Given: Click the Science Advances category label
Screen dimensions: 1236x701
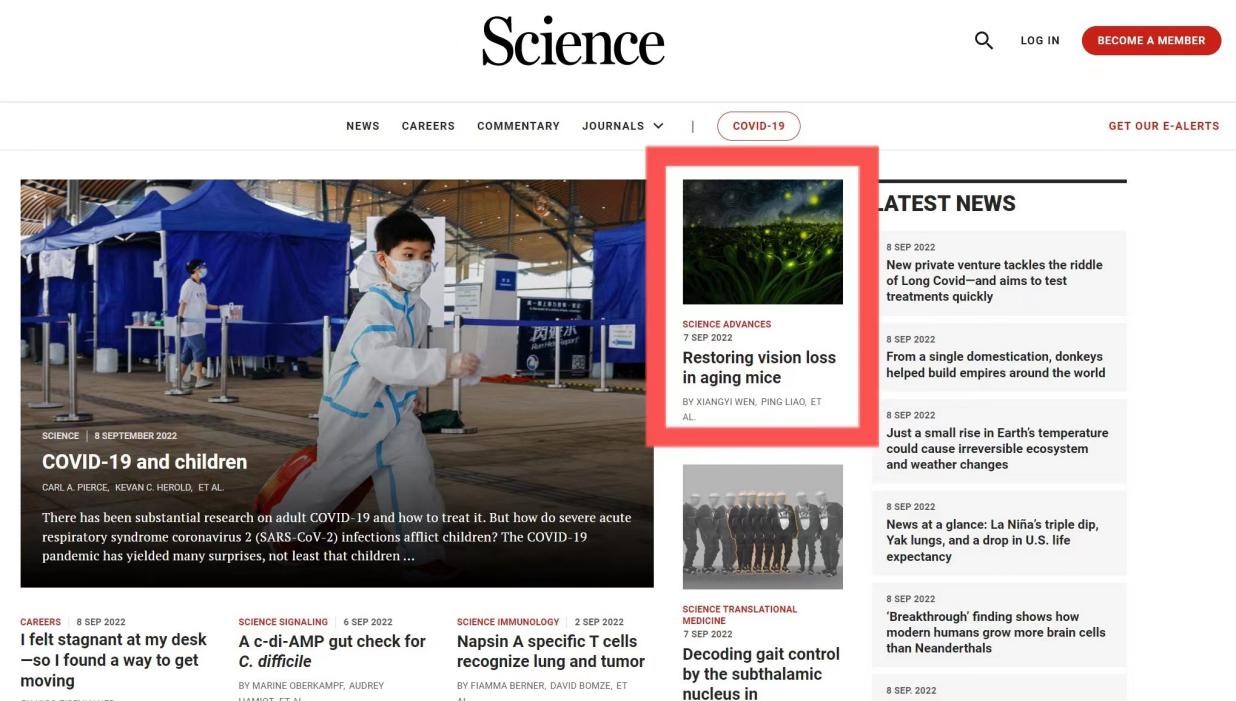Looking at the screenshot, I should click(727, 324).
